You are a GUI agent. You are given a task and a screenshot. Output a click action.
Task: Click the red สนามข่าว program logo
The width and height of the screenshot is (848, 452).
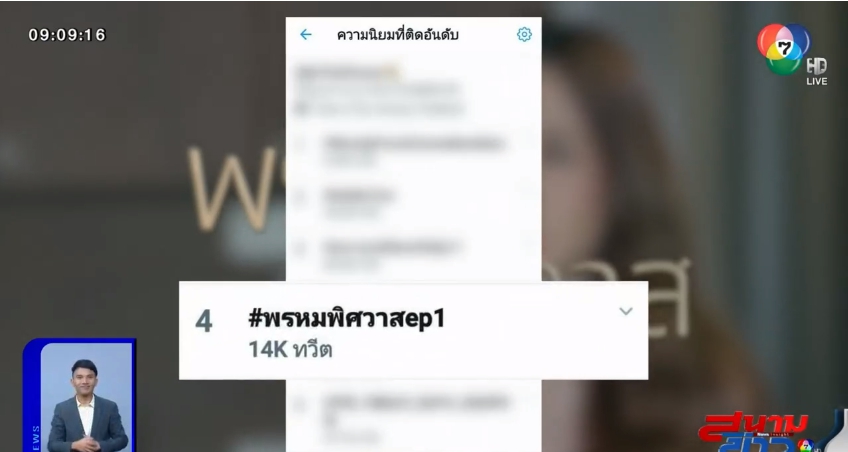pos(752,433)
